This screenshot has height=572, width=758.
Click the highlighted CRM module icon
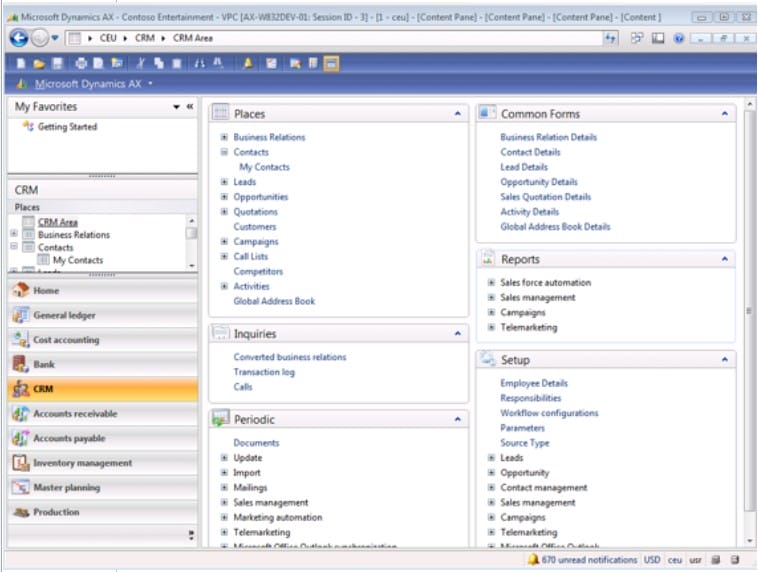[20, 389]
